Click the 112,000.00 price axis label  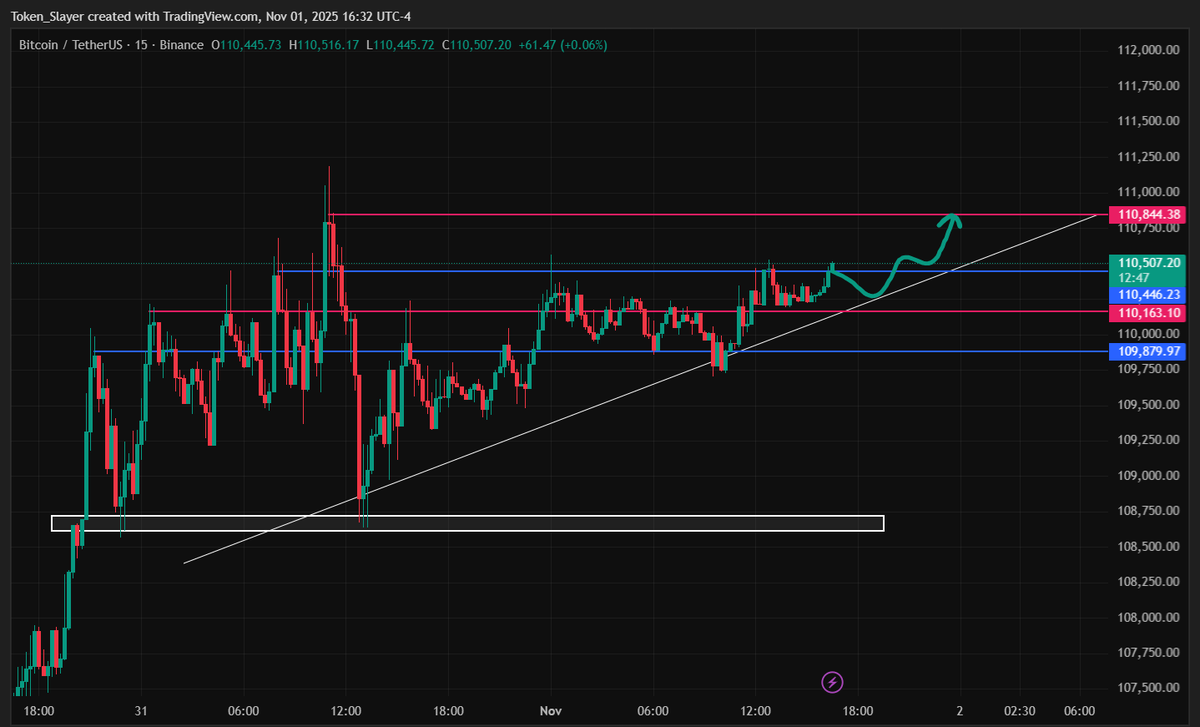pos(1150,50)
